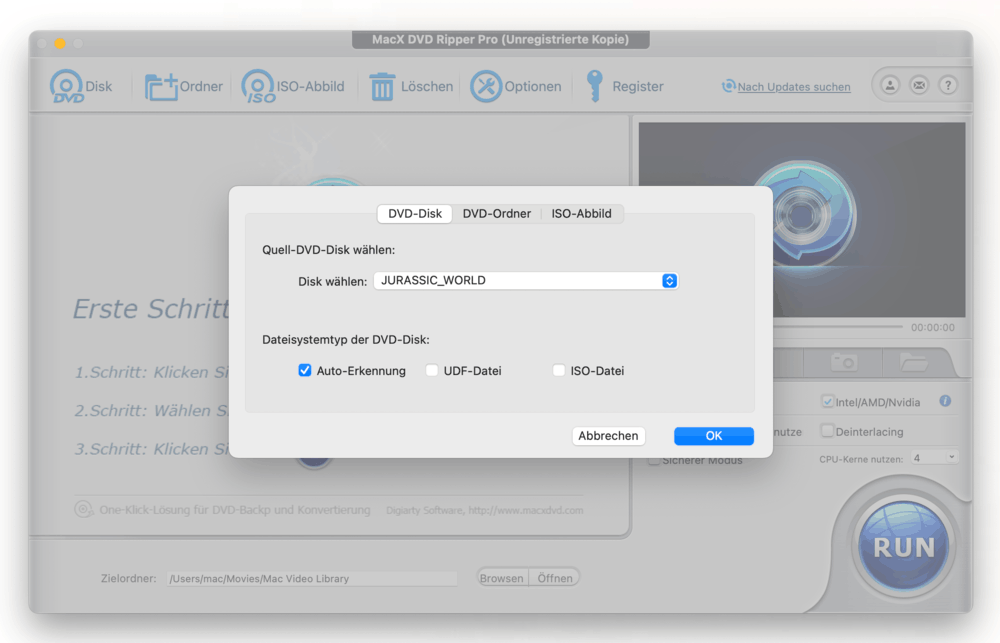Click Nach Updates suchen link
This screenshot has height=643, width=1000.
pyautogui.click(x=793, y=87)
